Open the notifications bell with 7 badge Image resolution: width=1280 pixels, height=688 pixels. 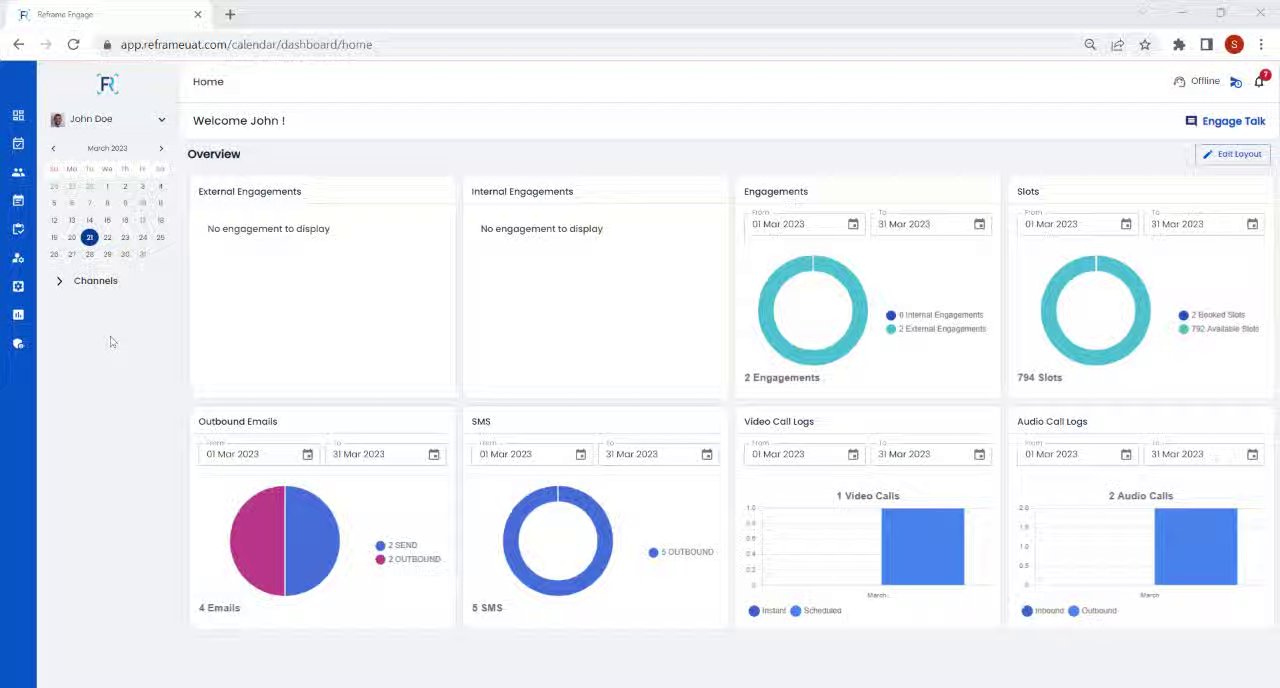(x=1260, y=81)
